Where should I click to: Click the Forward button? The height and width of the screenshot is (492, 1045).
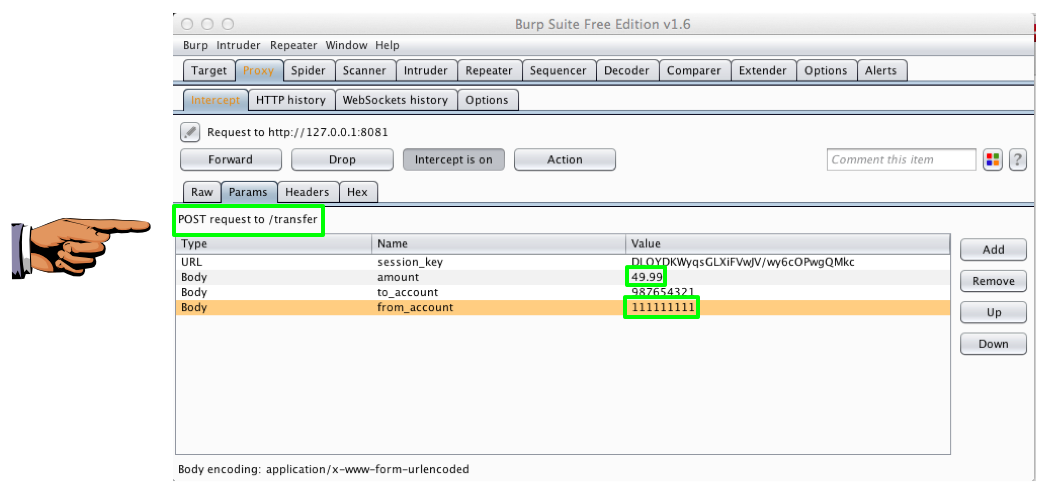pos(231,159)
